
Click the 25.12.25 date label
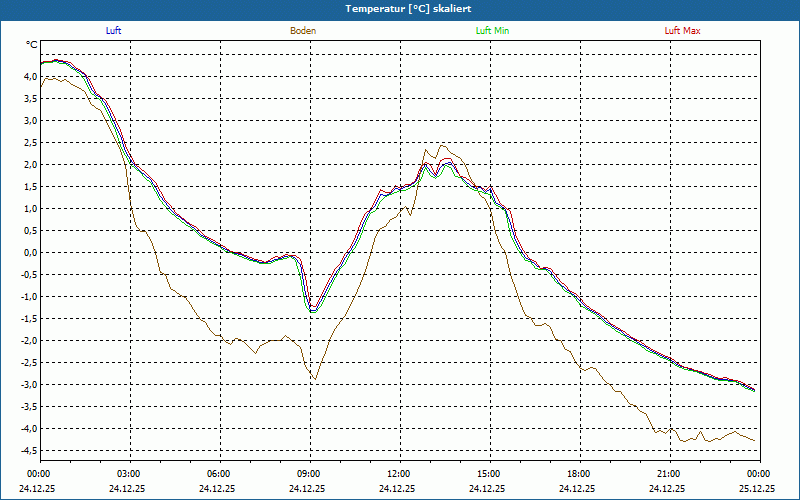pyautogui.click(x=759, y=488)
